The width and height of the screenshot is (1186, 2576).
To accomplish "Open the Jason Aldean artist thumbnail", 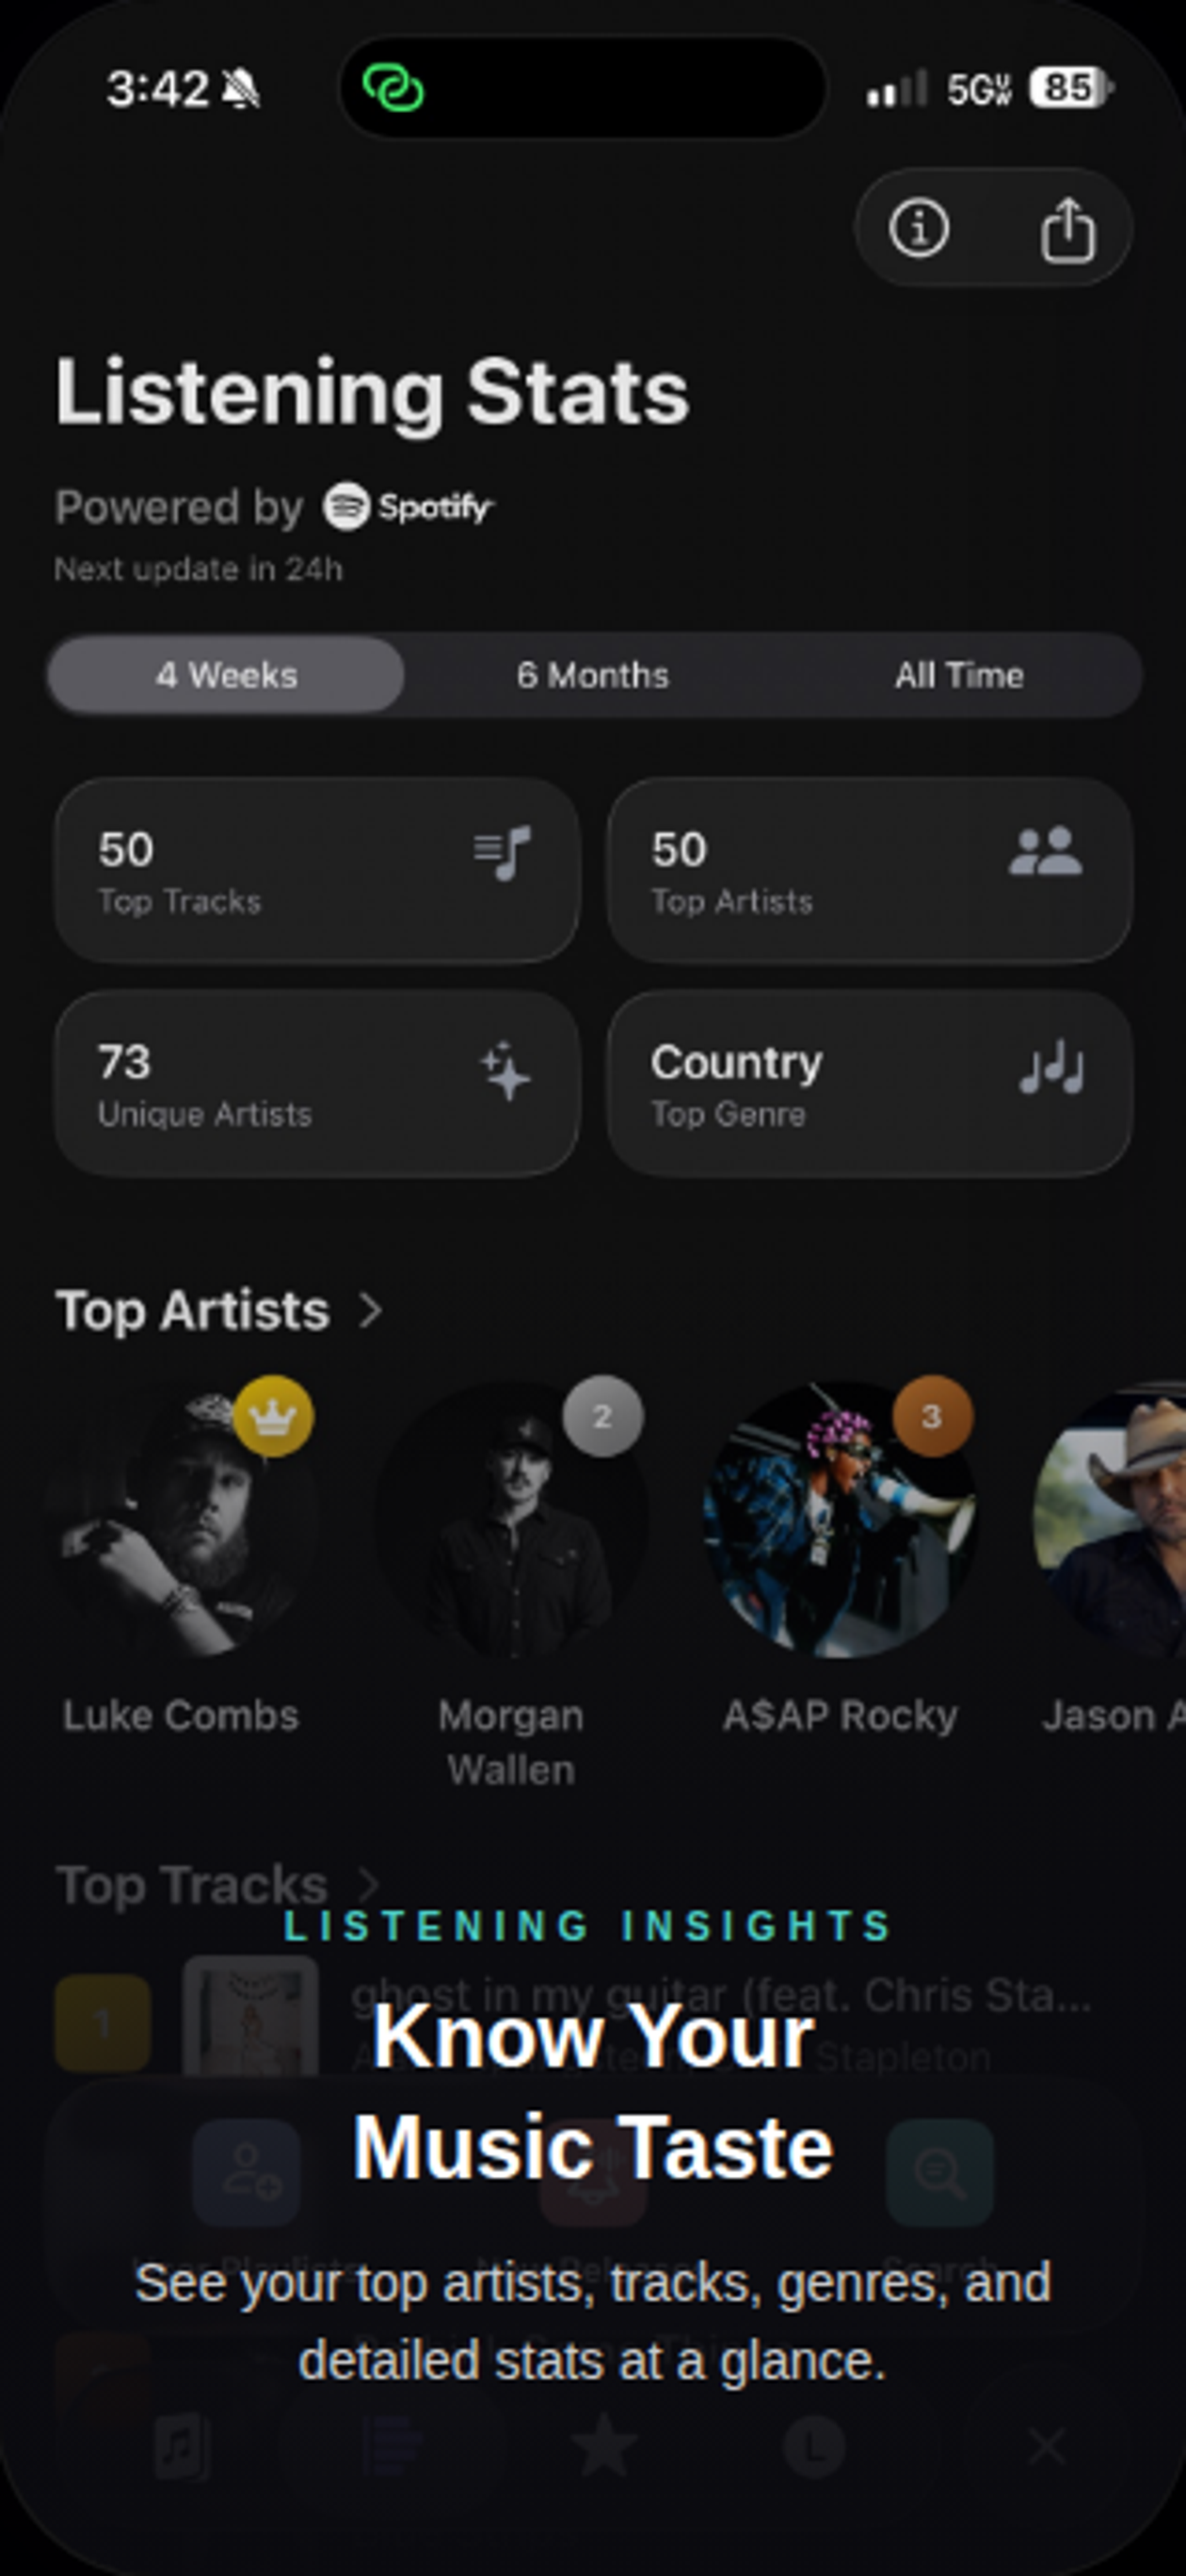I will (1112, 1520).
